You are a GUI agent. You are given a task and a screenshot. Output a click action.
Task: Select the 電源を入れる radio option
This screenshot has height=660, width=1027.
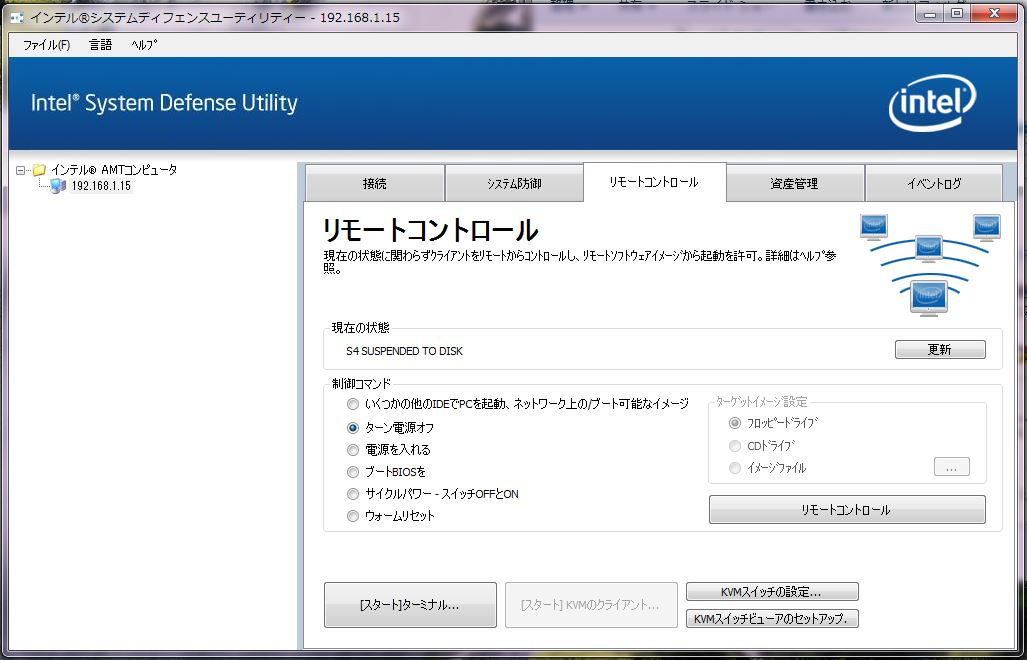coord(352,450)
